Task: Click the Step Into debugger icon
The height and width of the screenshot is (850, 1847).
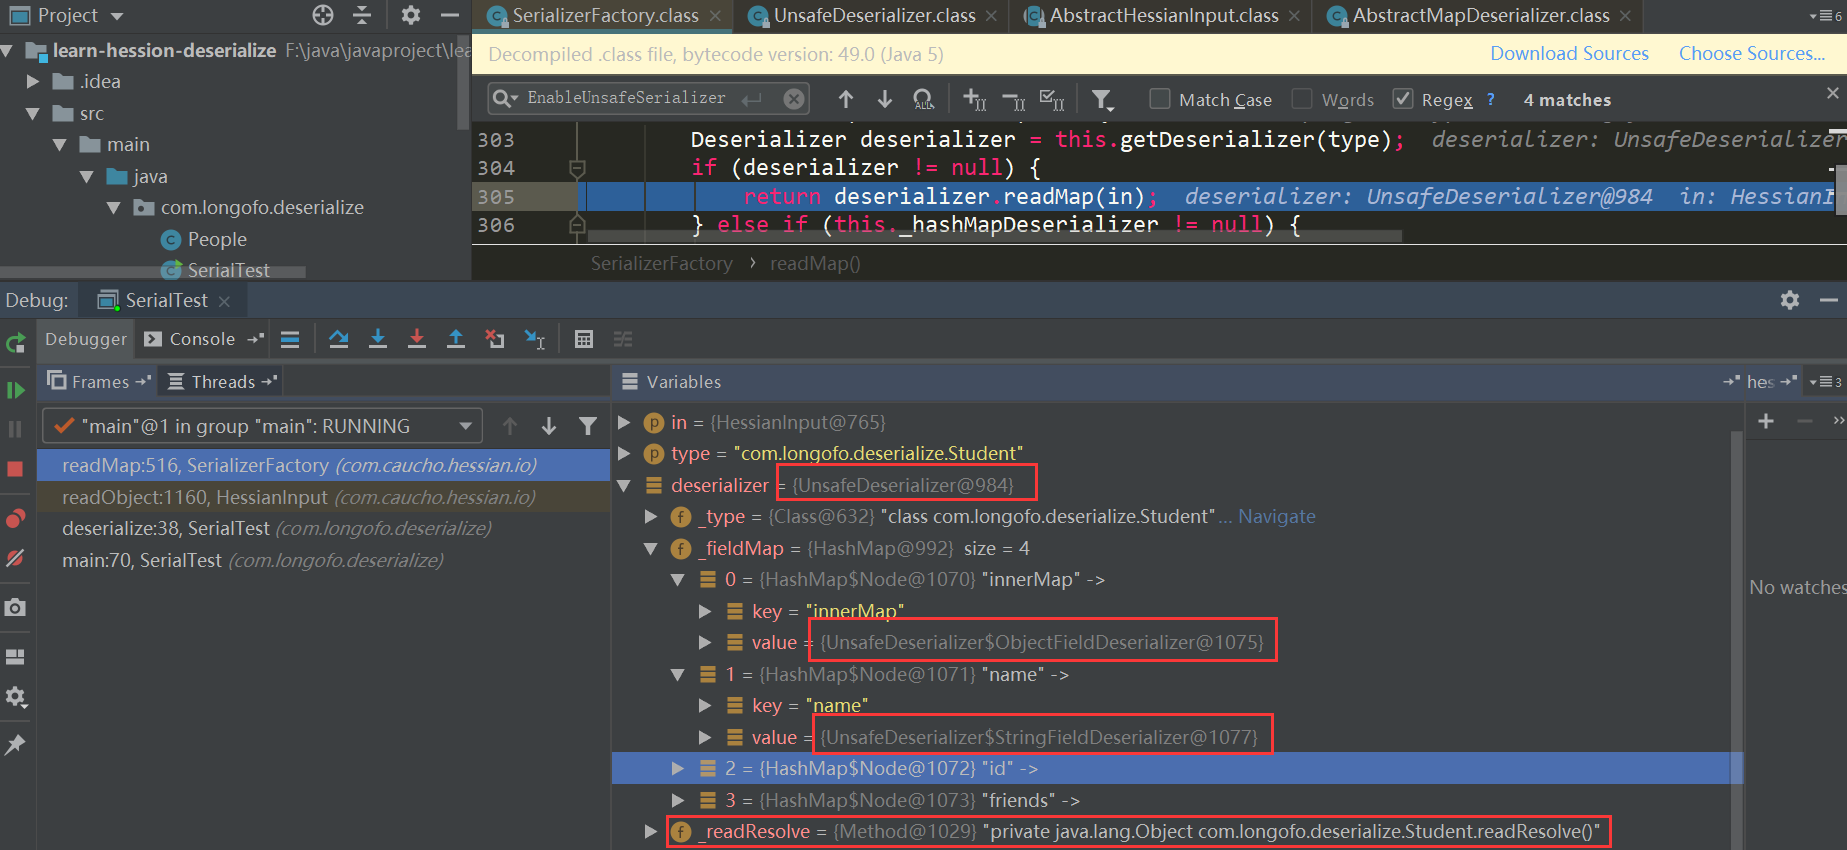Action: click(x=378, y=339)
